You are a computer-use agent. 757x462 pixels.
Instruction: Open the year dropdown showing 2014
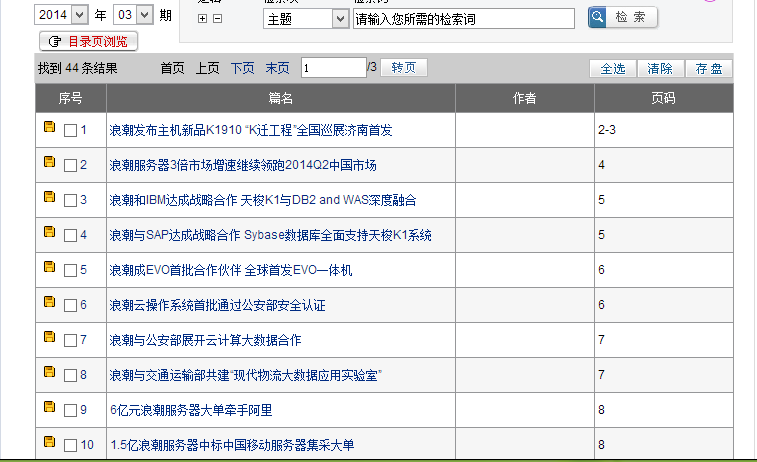coord(61,15)
